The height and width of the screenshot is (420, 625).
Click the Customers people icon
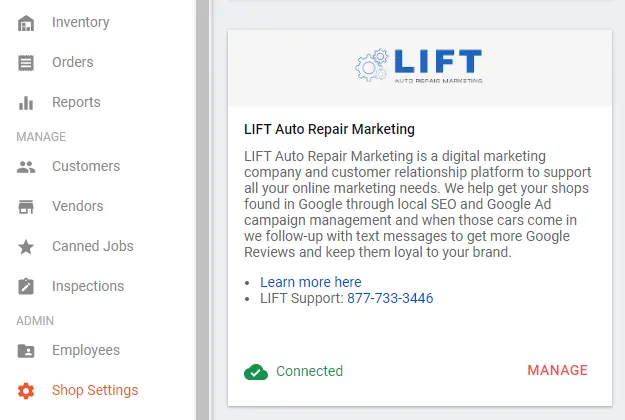(x=26, y=167)
